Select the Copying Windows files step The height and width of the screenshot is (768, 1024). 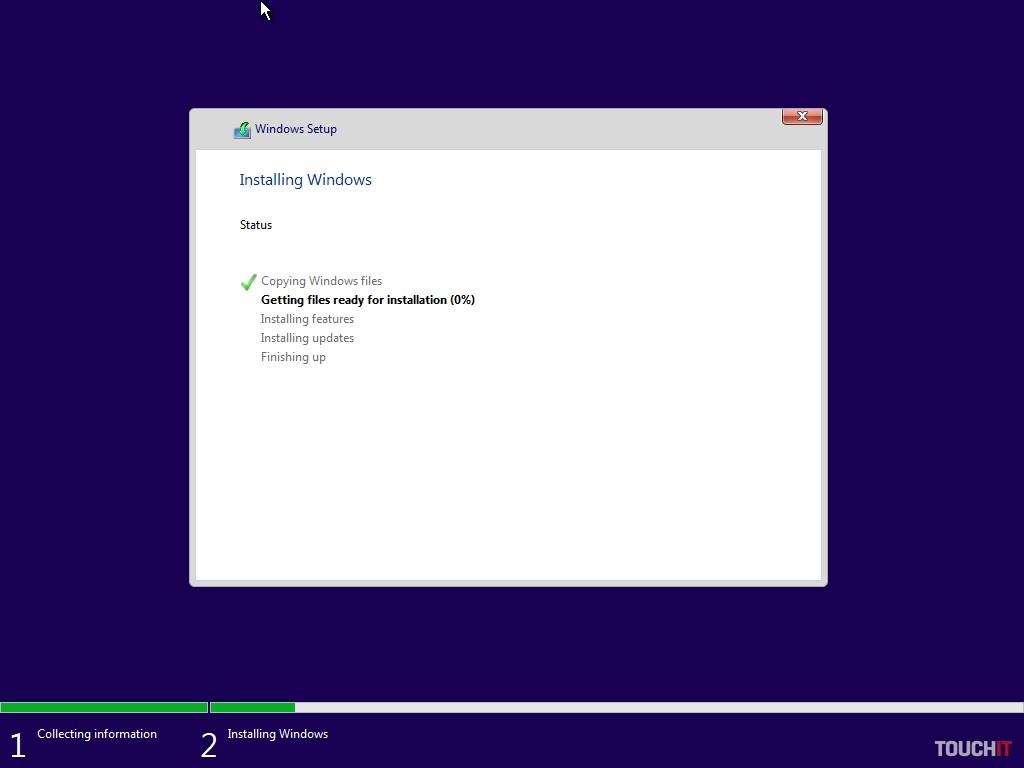coord(321,282)
